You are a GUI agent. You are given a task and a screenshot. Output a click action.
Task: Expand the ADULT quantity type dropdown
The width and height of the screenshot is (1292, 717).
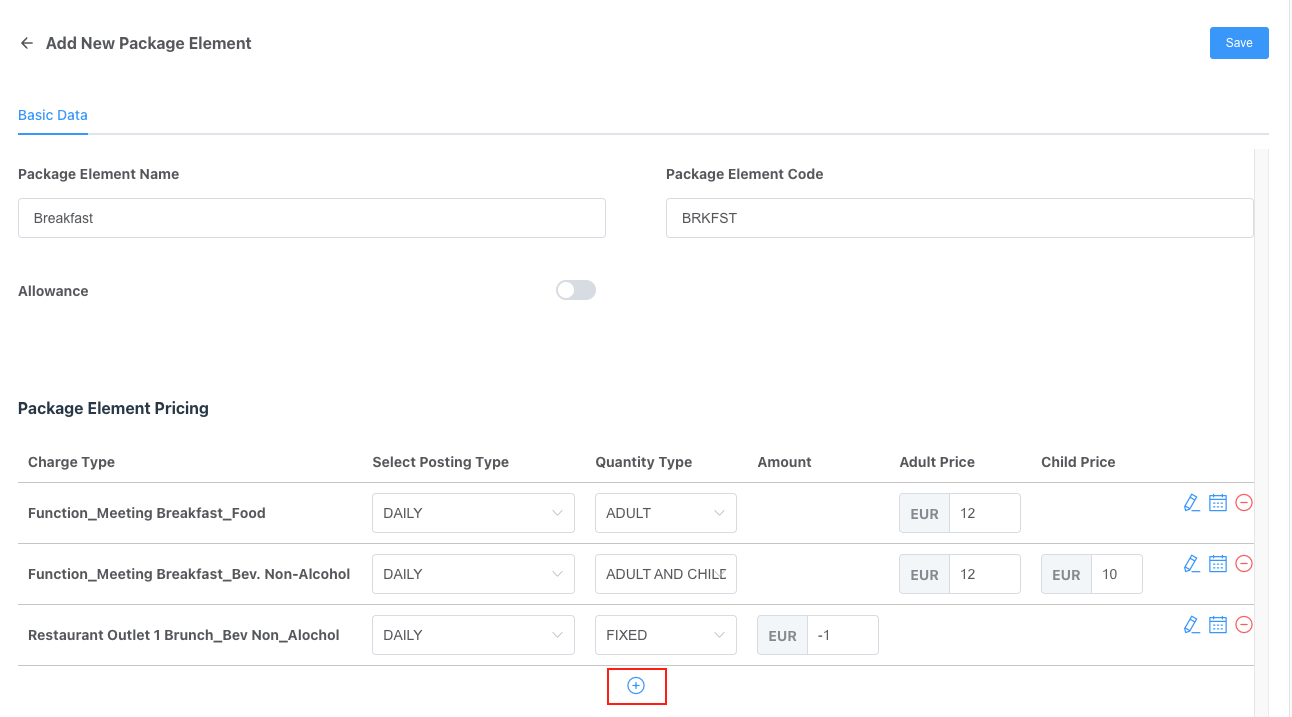click(665, 513)
